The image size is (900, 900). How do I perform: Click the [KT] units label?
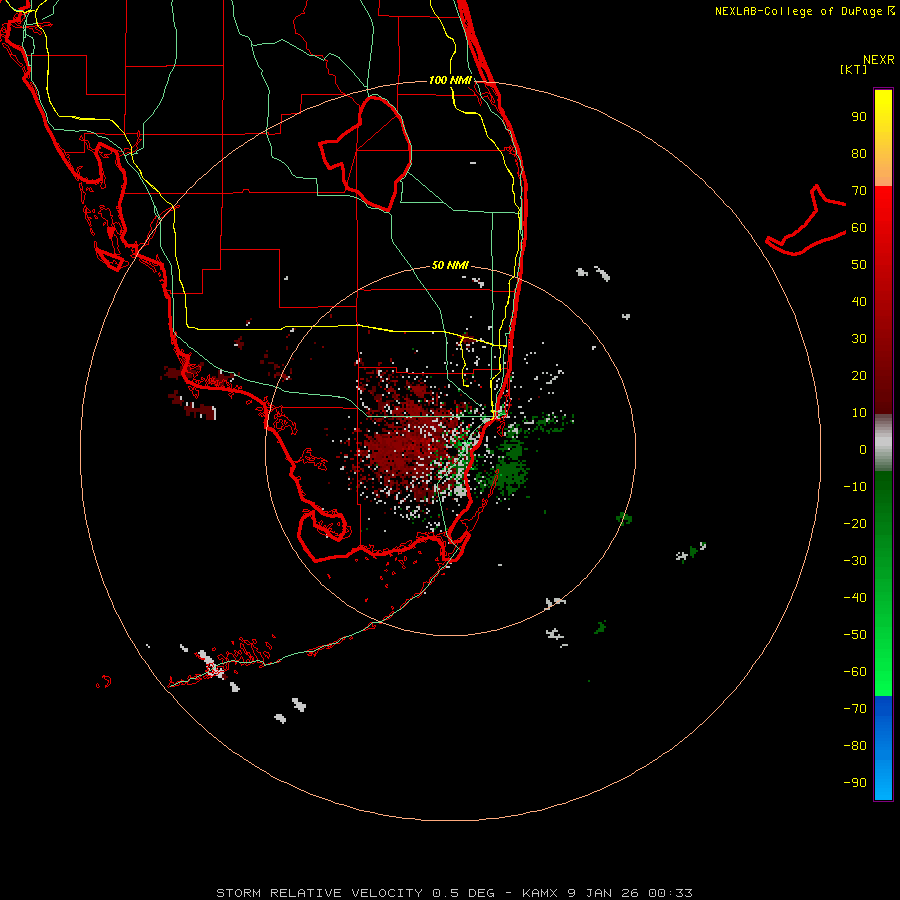(854, 69)
